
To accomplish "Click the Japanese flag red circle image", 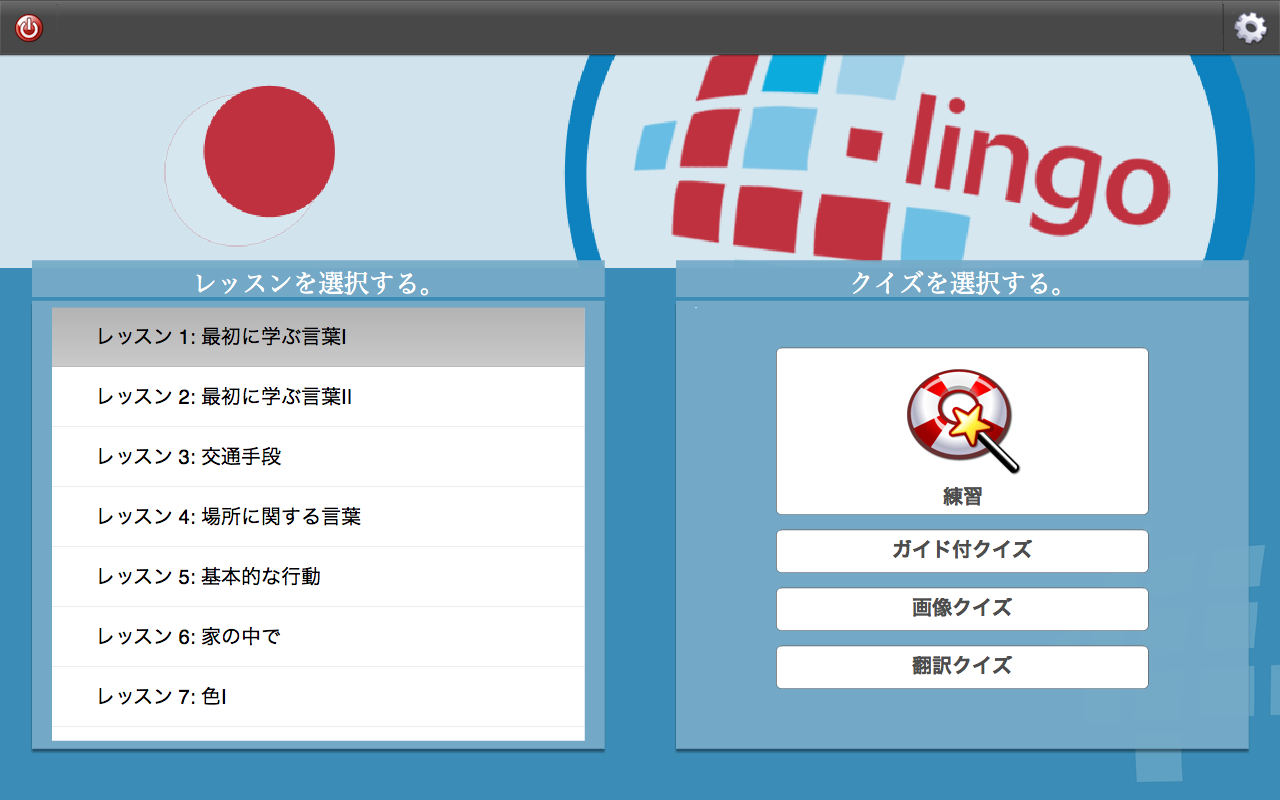I will click(x=269, y=152).
